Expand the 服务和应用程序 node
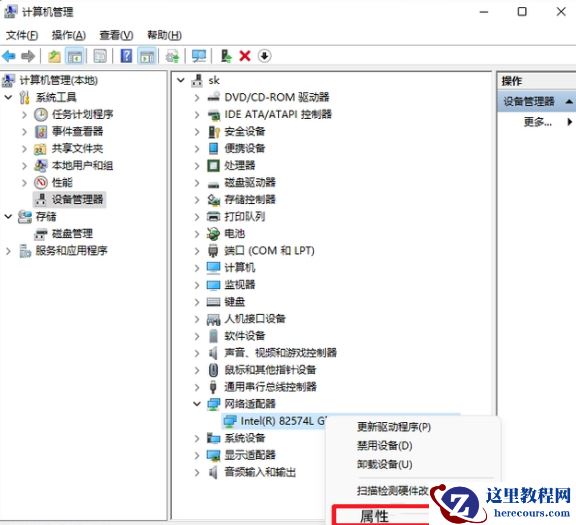 (x=8, y=251)
